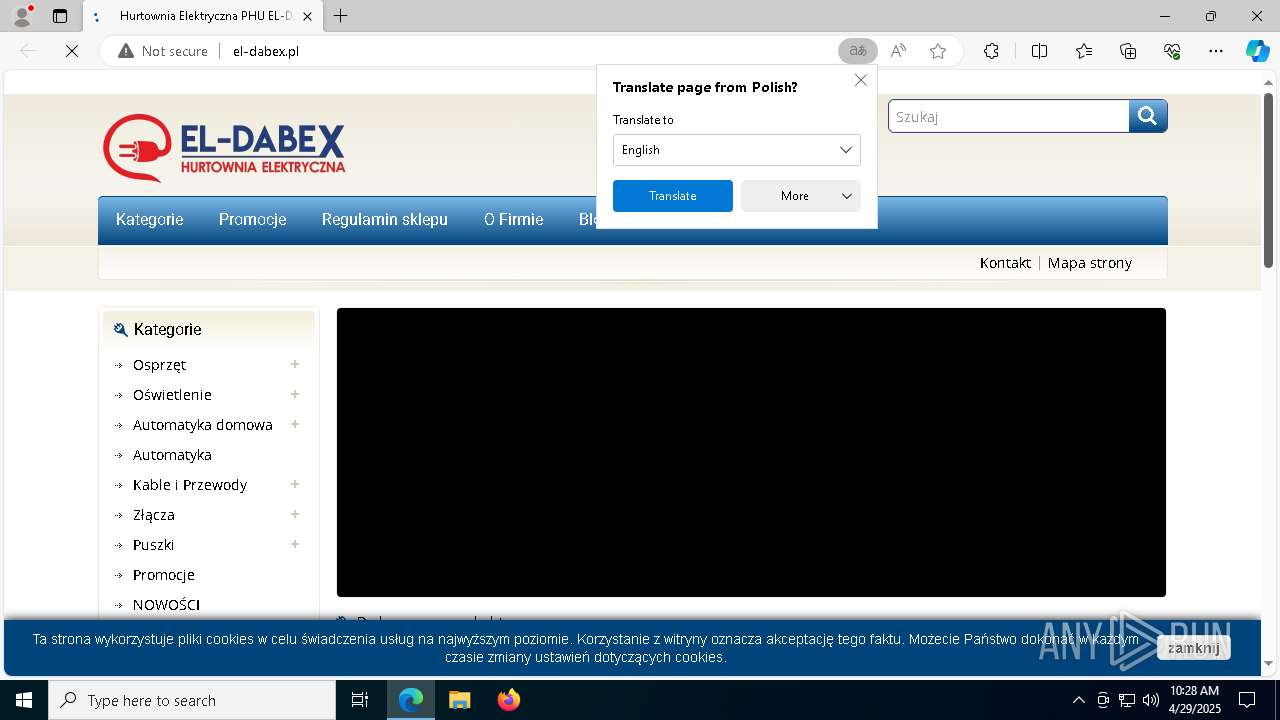Show hidden system tray icons

(x=1078, y=700)
